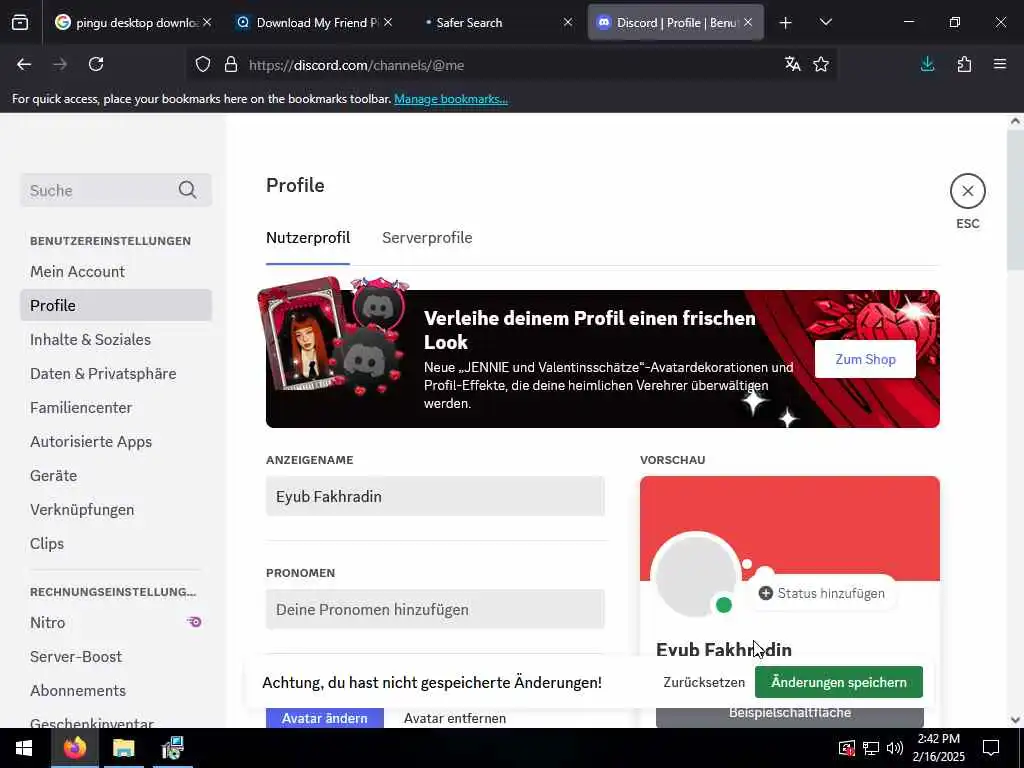The height and width of the screenshot is (768, 1024).
Task: Click the Firefox View icon
Action: tap(20, 23)
